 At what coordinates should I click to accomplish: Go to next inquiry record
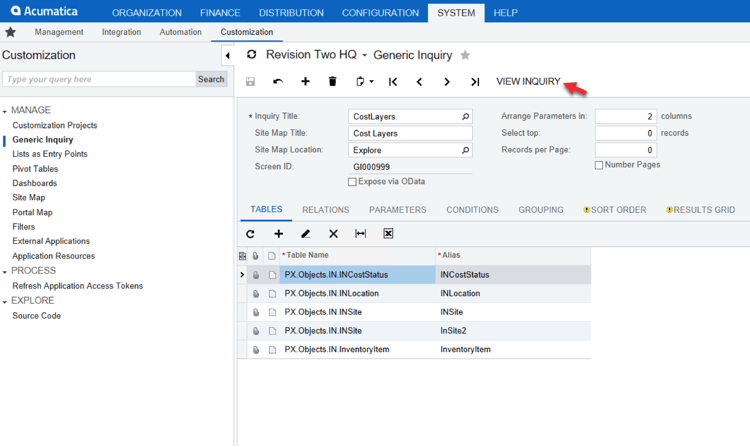click(x=447, y=82)
